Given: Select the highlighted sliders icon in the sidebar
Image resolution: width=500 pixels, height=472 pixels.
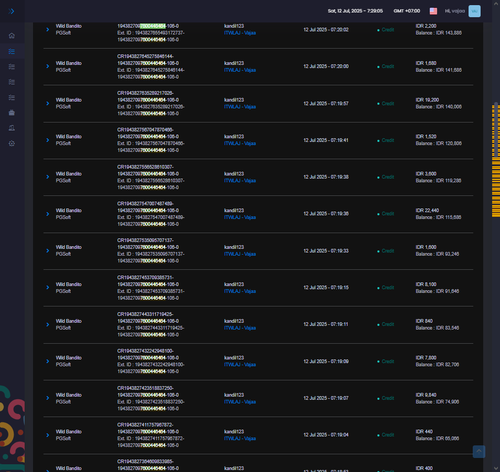Looking at the screenshot, I should 12,51.
